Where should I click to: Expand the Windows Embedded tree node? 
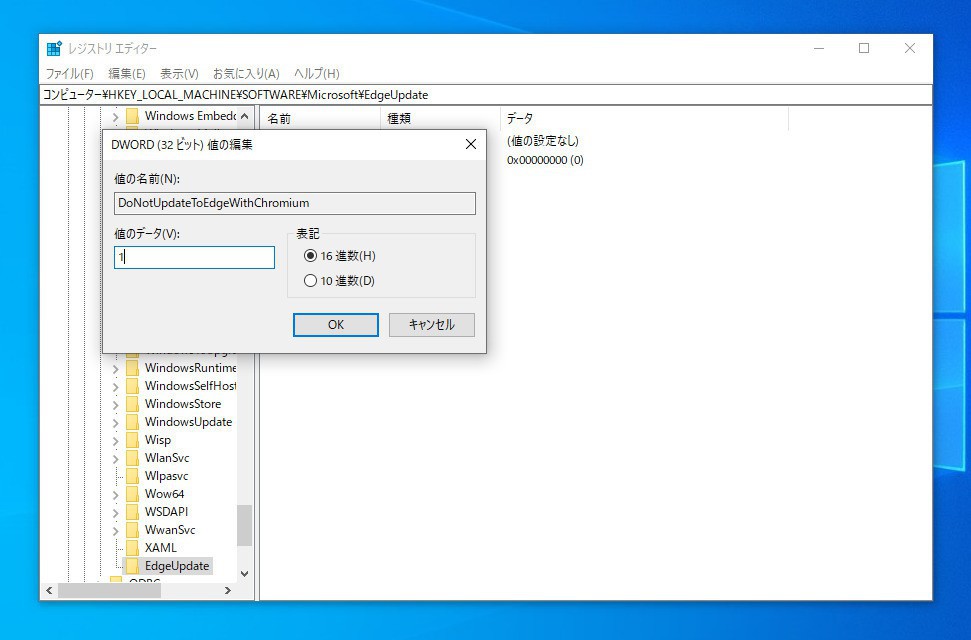115,116
